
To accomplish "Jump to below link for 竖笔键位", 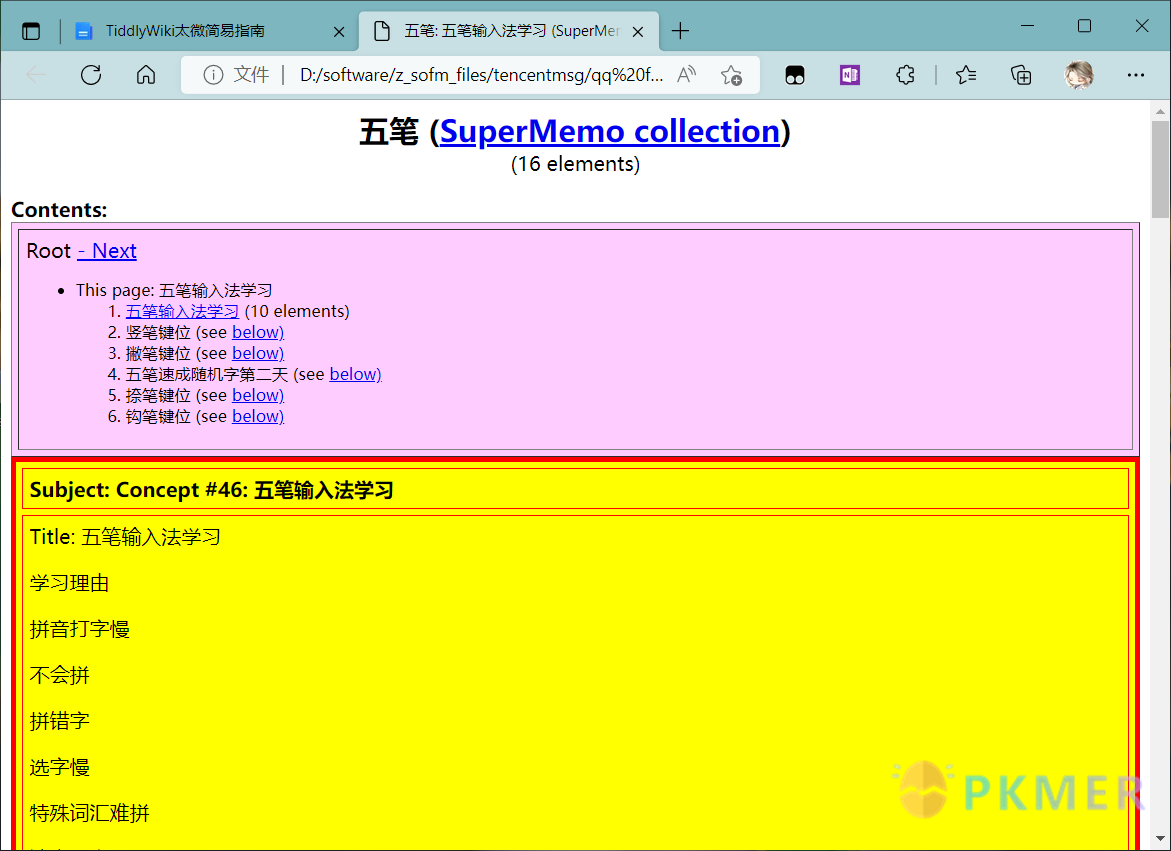I will 258,332.
